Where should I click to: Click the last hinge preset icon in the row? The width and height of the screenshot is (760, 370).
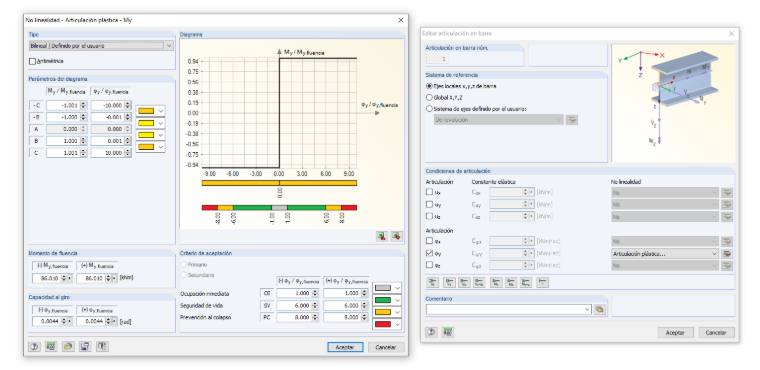pyautogui.click(x=543, y=282)
